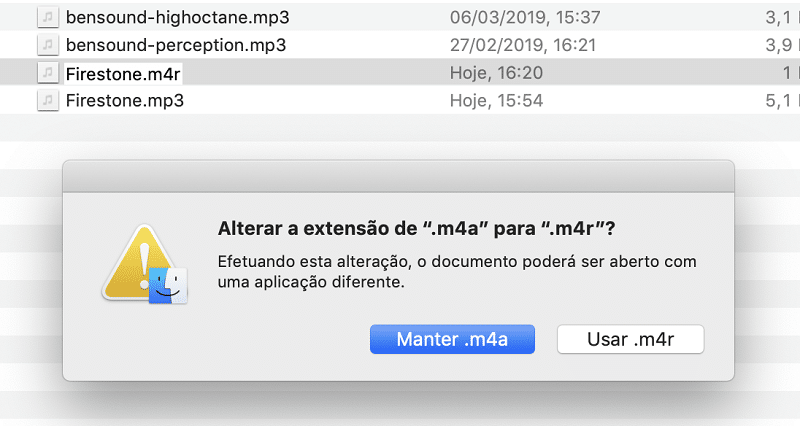Choose the Usar .m4r button
800x426 pixels.
[x=630, y=338]
